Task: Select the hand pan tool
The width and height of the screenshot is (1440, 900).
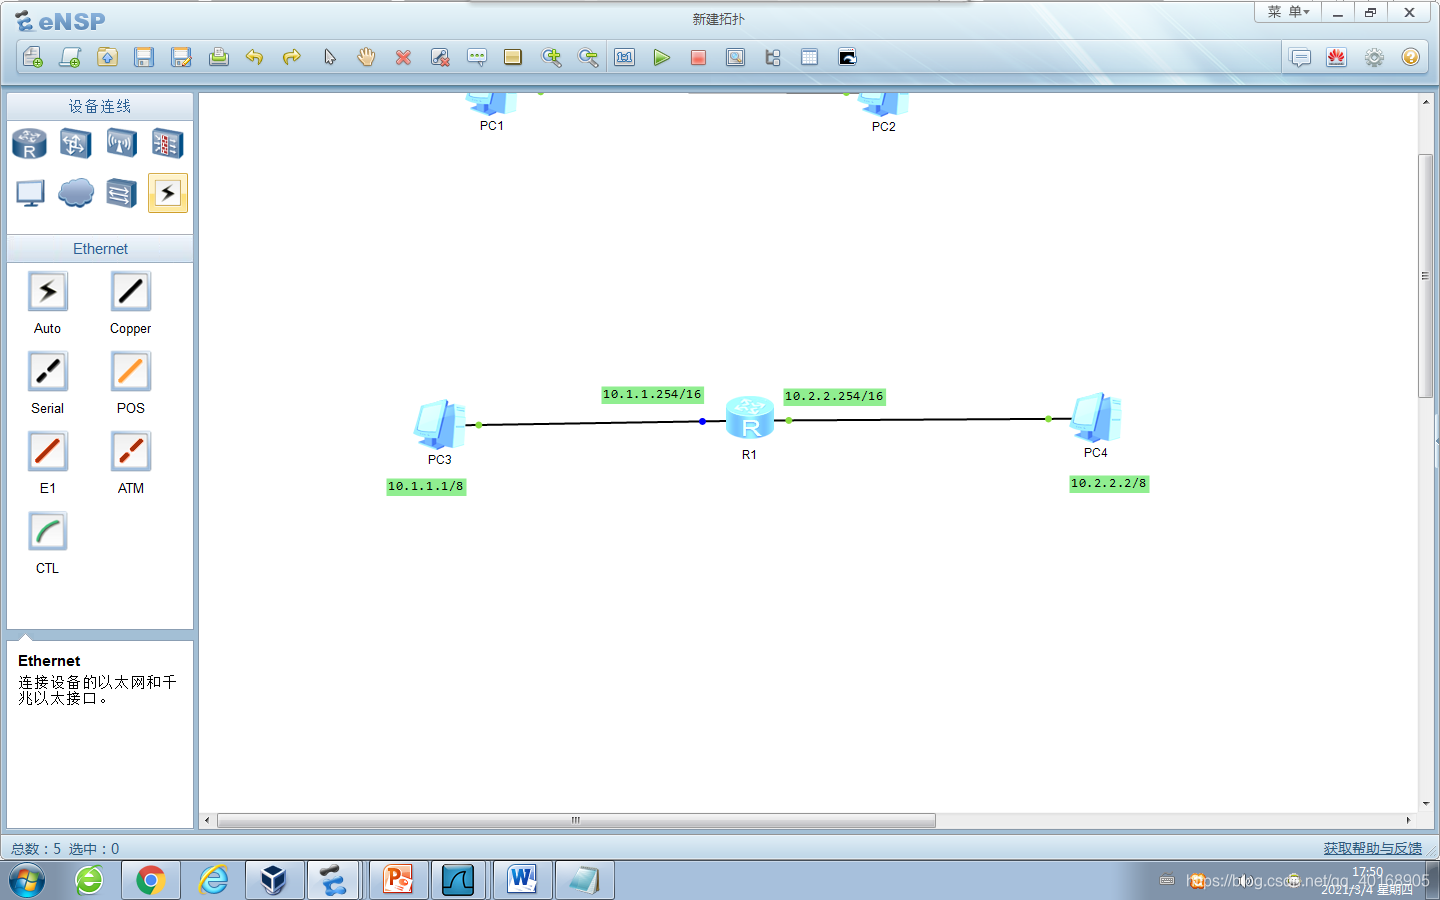Action: click(366, 57)
